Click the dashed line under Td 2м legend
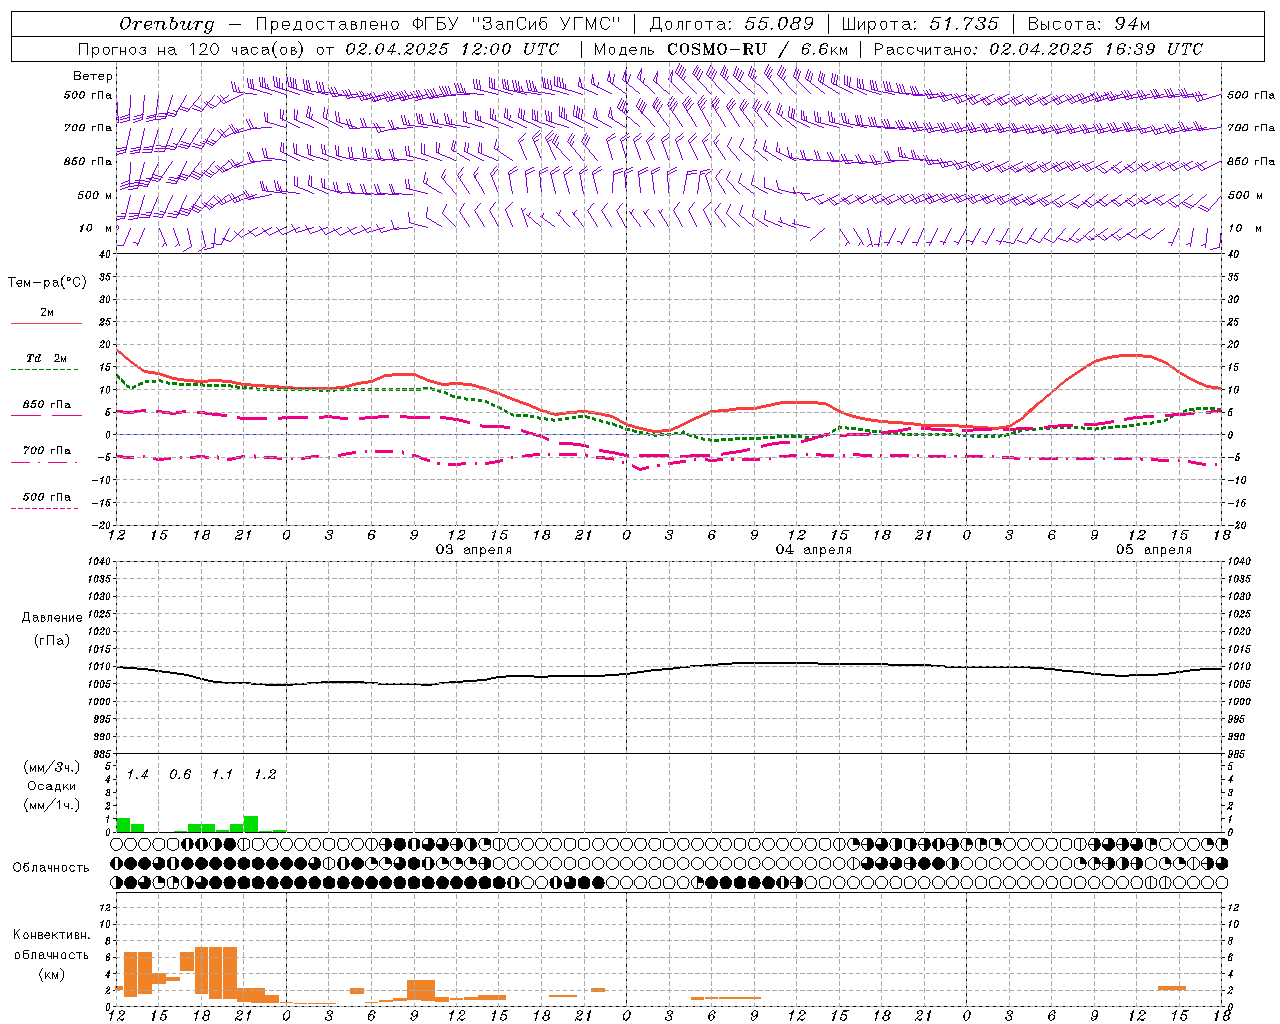The height and width of the screenshot is (1024, 1280). [x=46, y=370]
